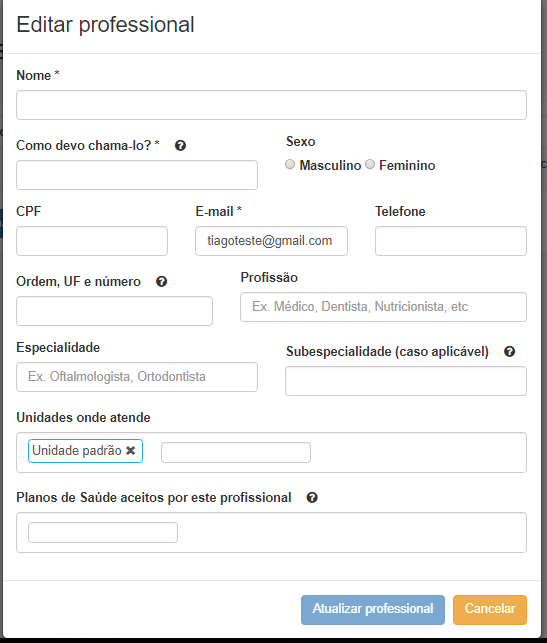Select the Feminino radio button
Screen dimensions: 547x643
coord(370,164)
